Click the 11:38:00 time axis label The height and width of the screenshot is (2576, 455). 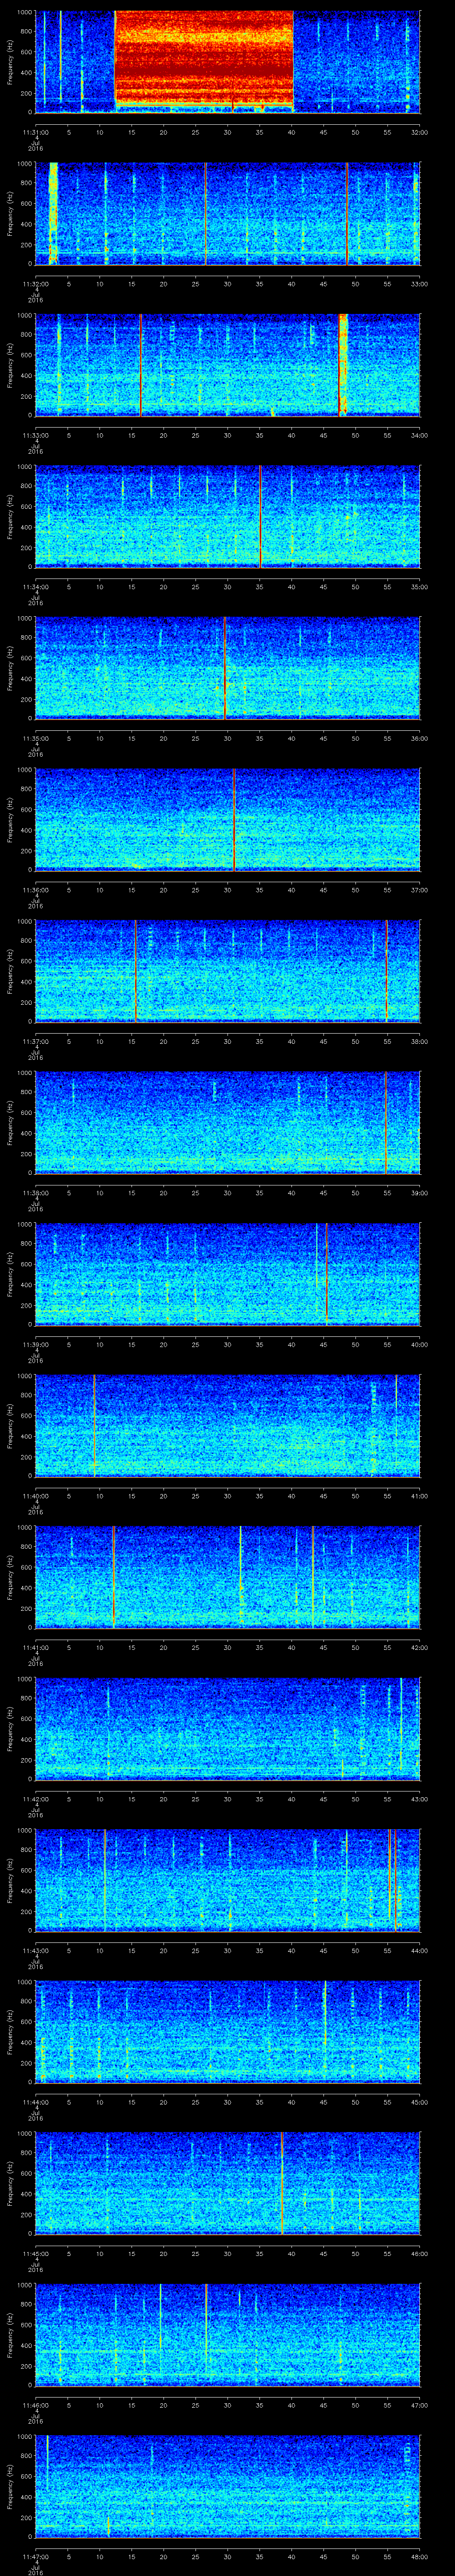[36, 1192]
